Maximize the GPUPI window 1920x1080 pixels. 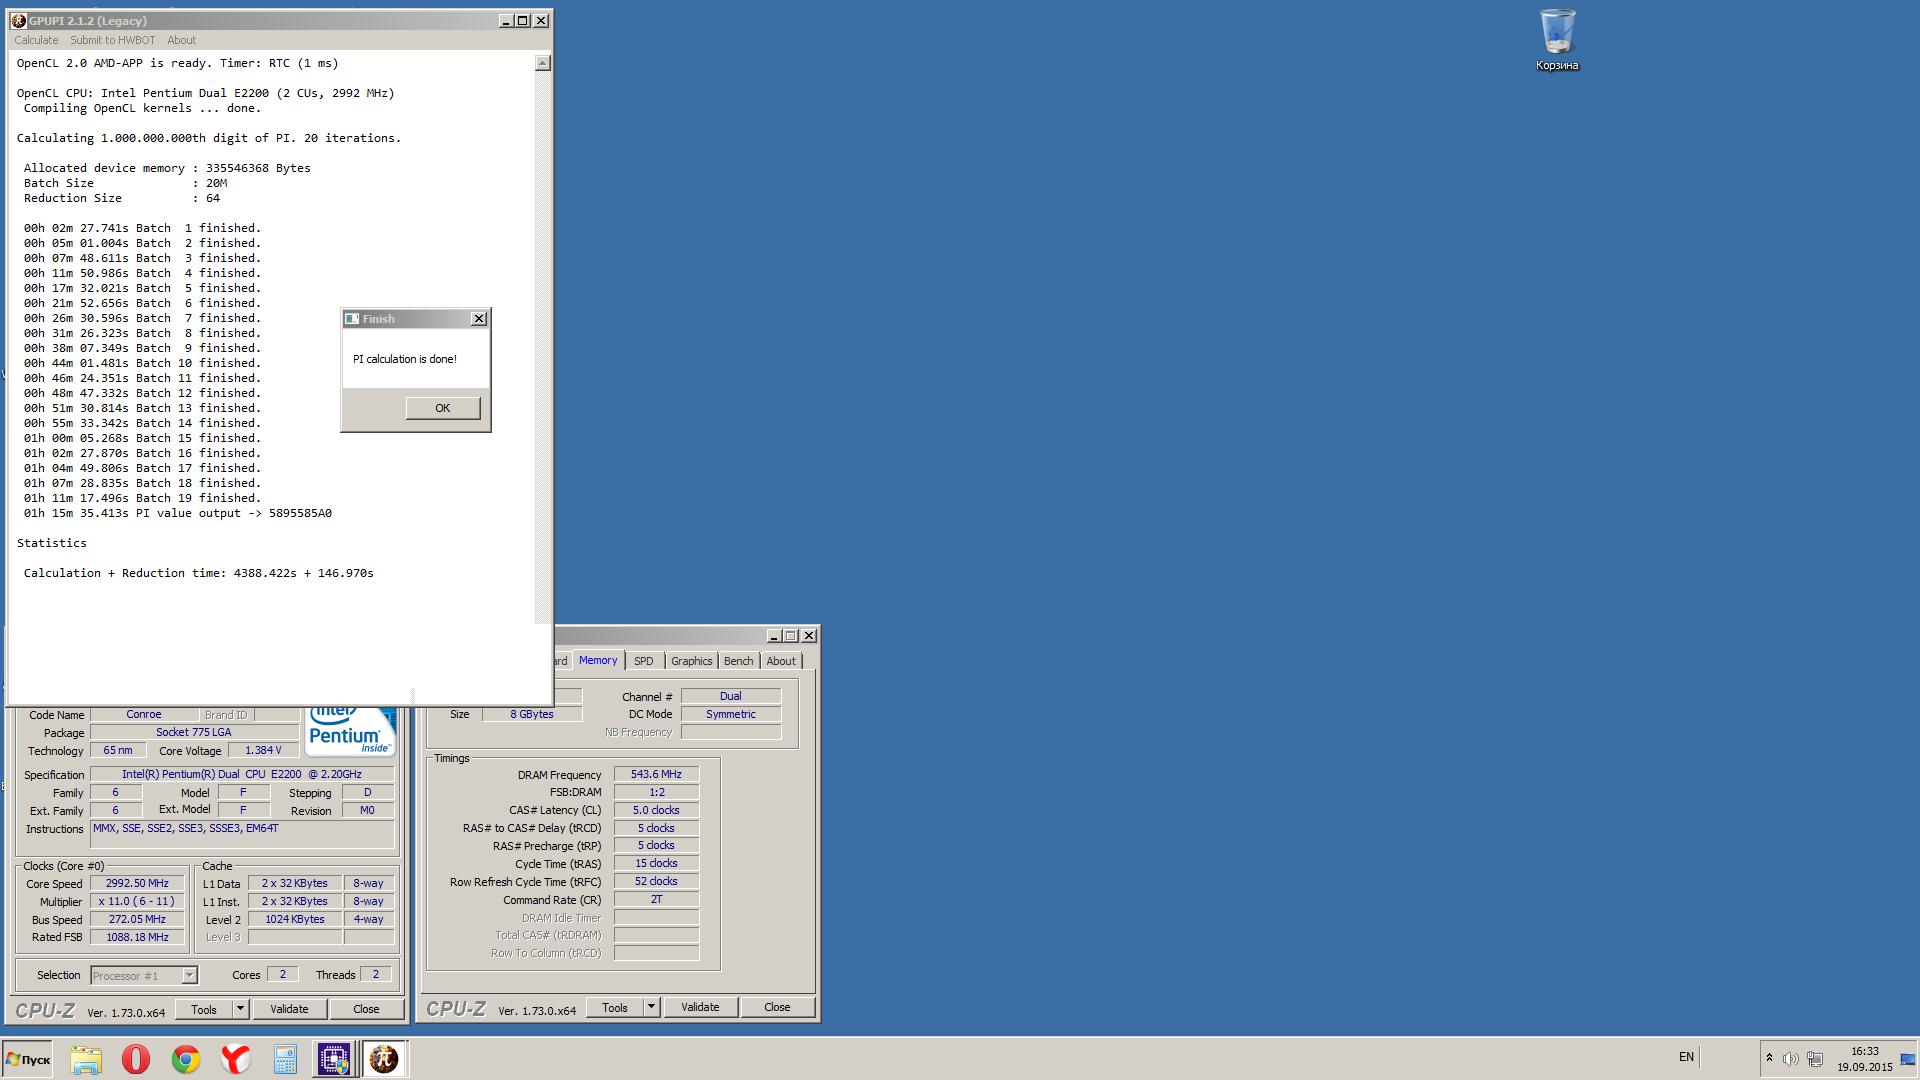[522, 20]
